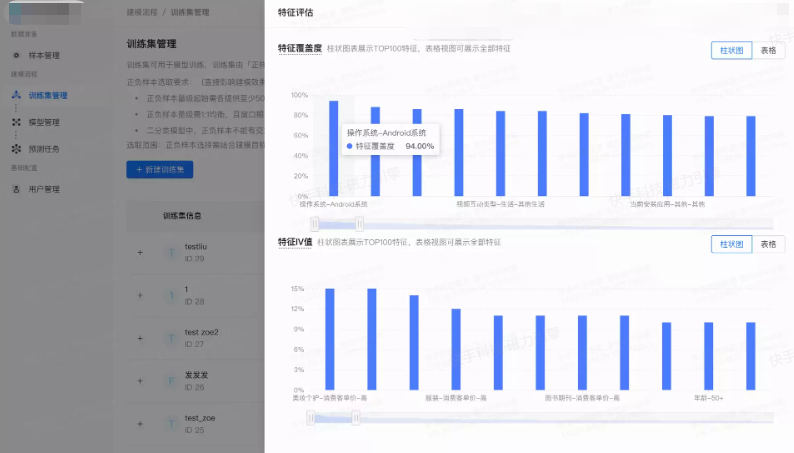This screenshot has width=794, height=453.
Task: Click the 视频互动类型-生活-其他生活 coverage bar
Action: point(500,153)
